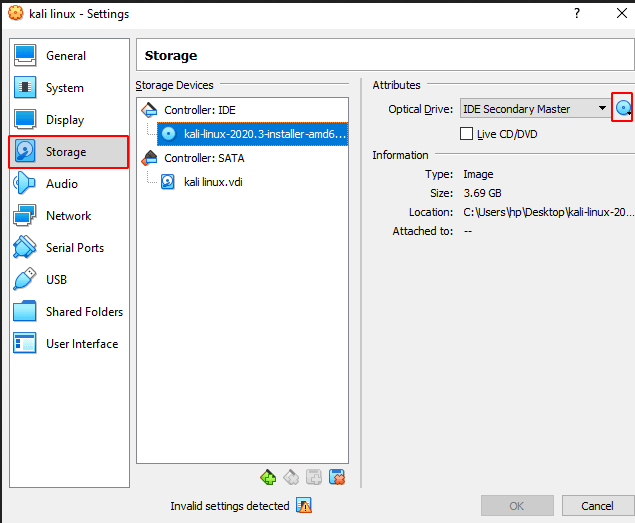Image resolution: width=635 pixels, height=523 pixels.
Task: Select the kali-linux-2020.3-installer ISO entry
Action: click(252, 134)
